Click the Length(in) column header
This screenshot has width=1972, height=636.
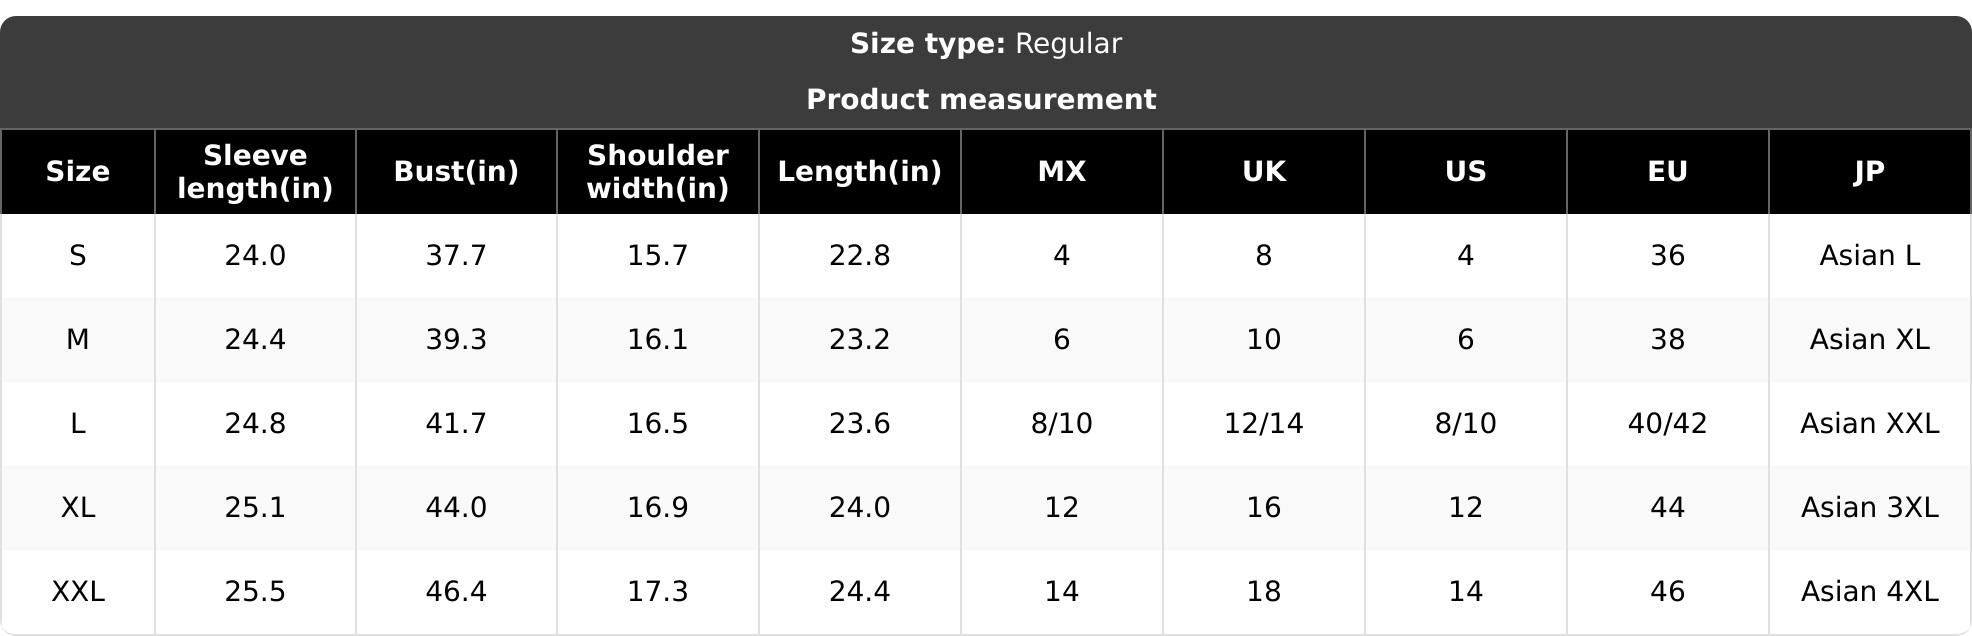coord(860,172)
